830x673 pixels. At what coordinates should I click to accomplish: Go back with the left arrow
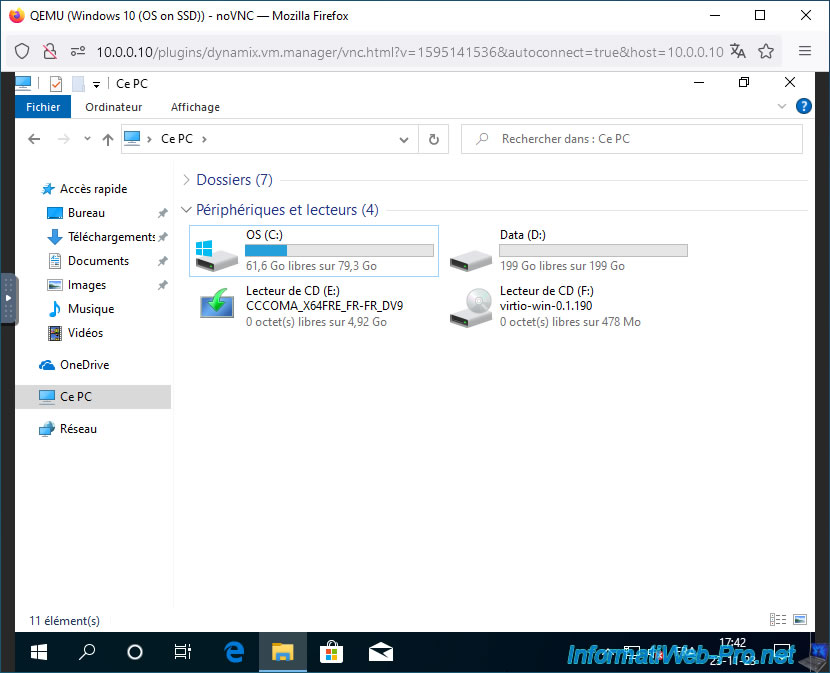coord(34,139)
